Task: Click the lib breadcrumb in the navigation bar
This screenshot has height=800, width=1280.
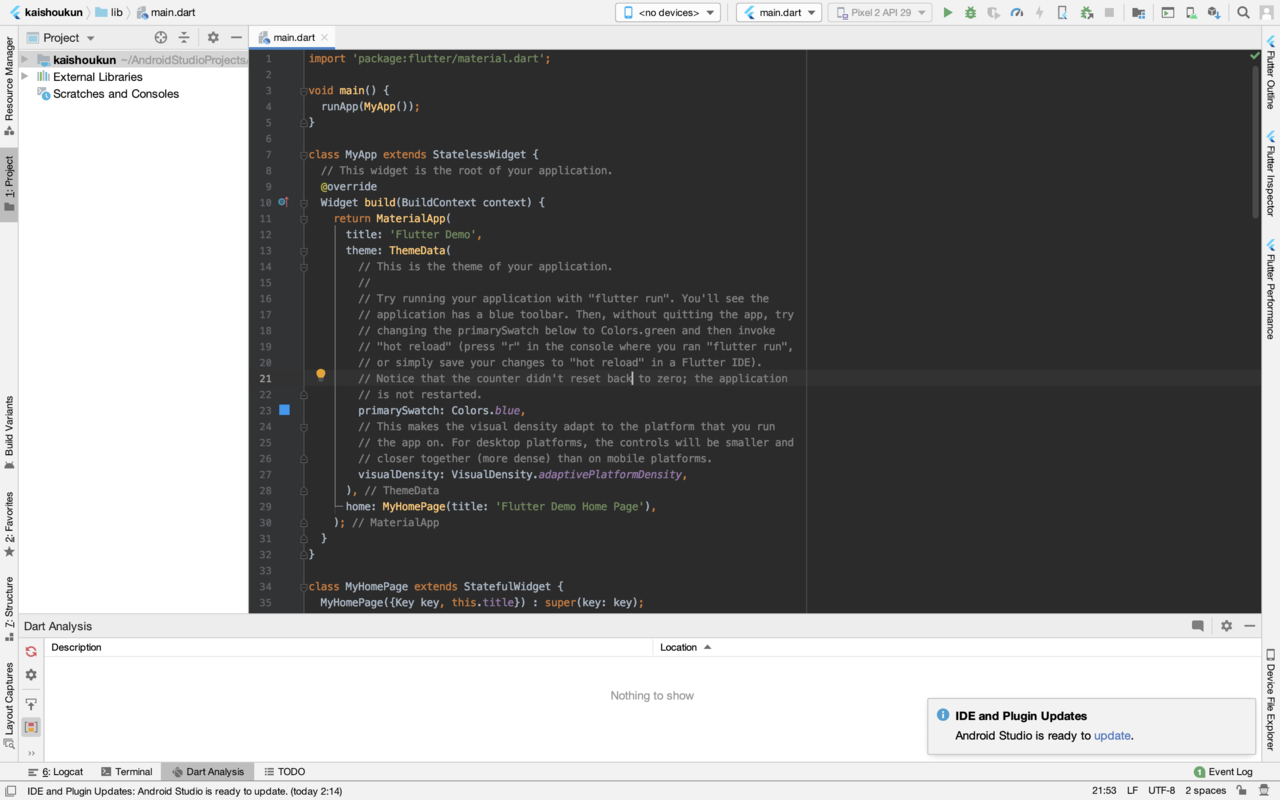Action: [x=108, y=12]
